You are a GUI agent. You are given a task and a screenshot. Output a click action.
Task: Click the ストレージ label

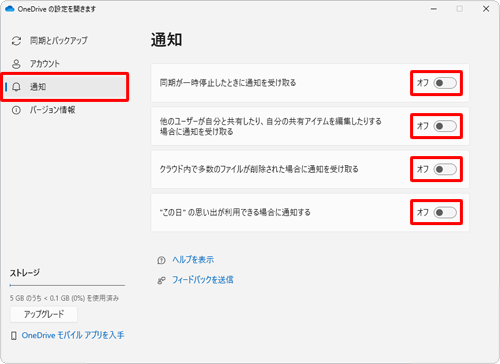pyautogui.click(x=25, y=273)
